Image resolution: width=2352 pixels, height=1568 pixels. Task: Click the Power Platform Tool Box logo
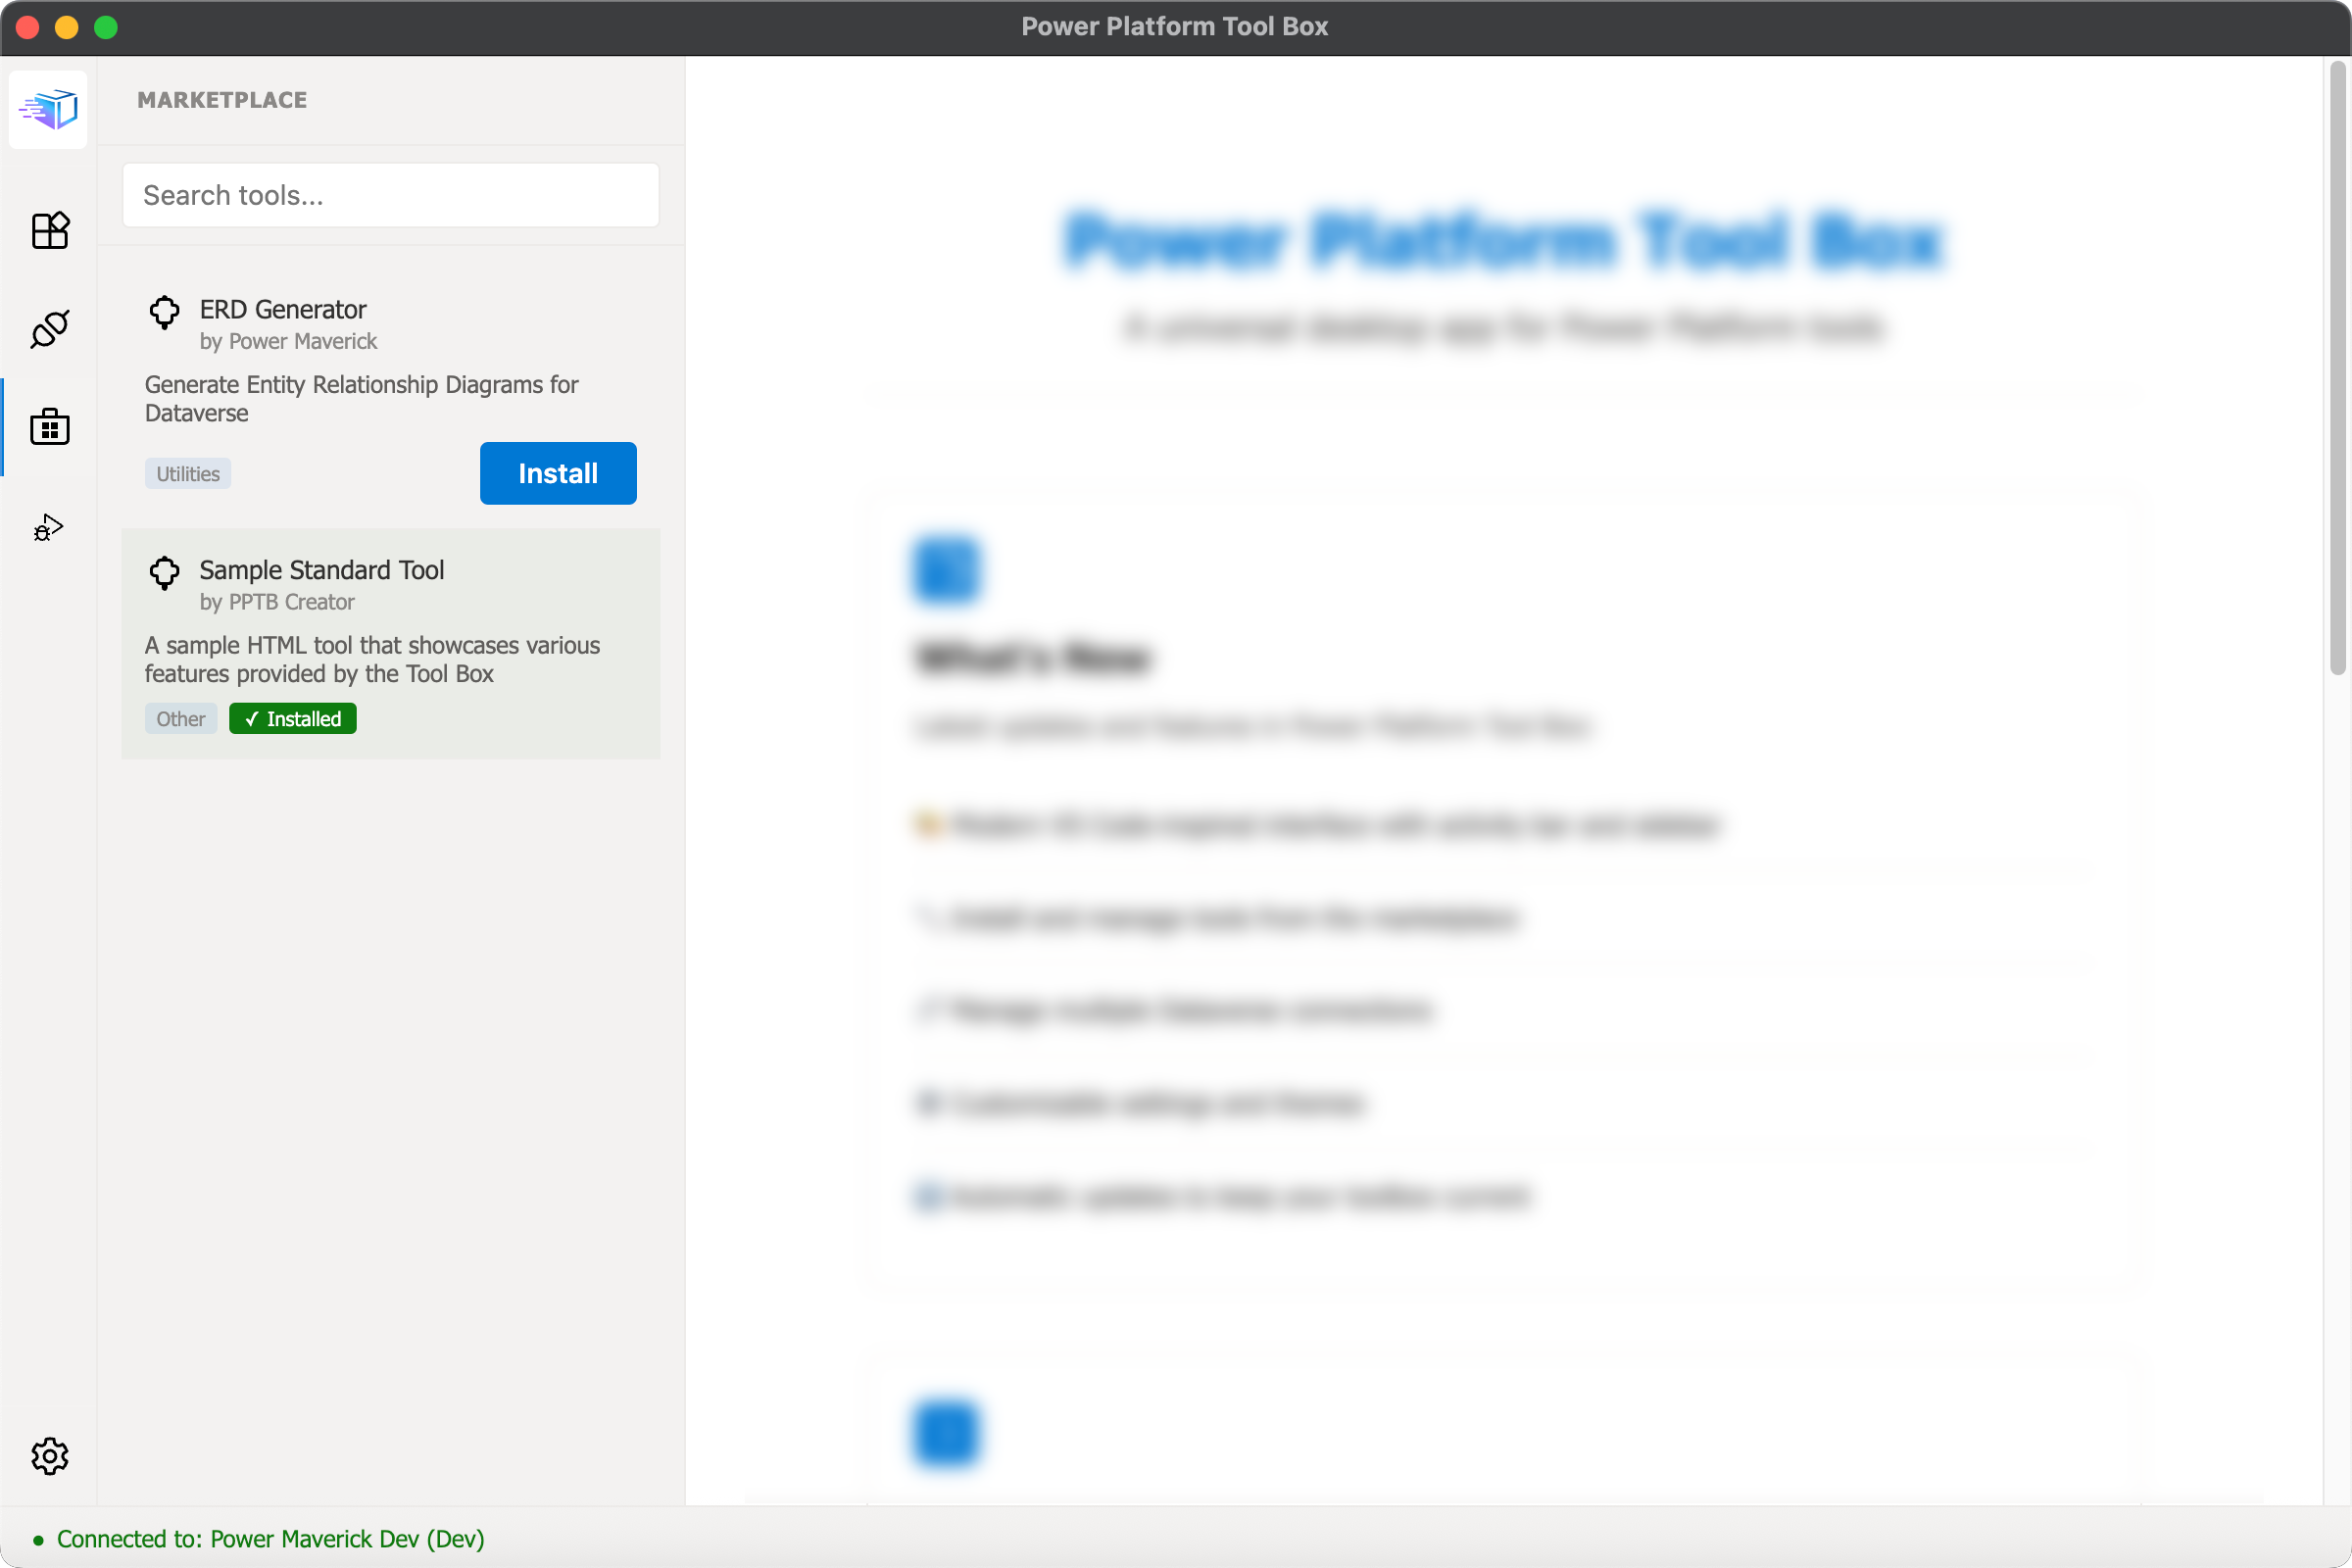(48, 109)
